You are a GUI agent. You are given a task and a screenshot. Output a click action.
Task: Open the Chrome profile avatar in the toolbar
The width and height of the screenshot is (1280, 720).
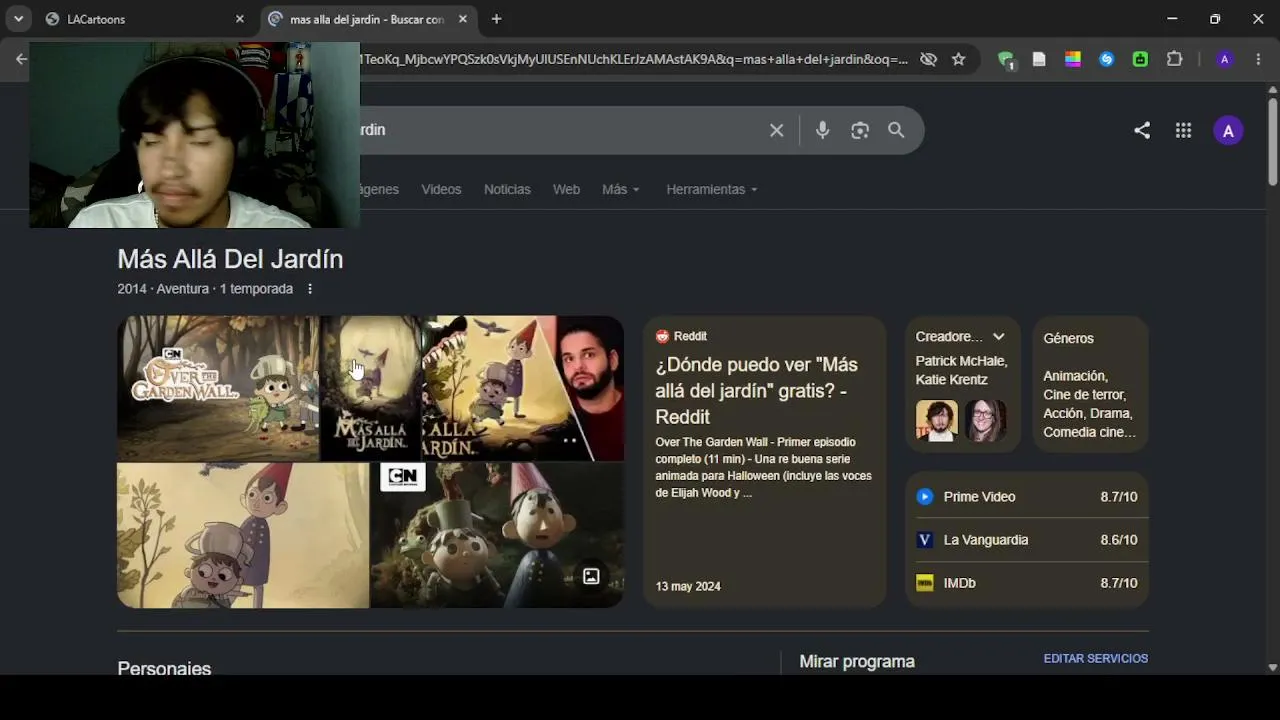tap(1224, 59)
